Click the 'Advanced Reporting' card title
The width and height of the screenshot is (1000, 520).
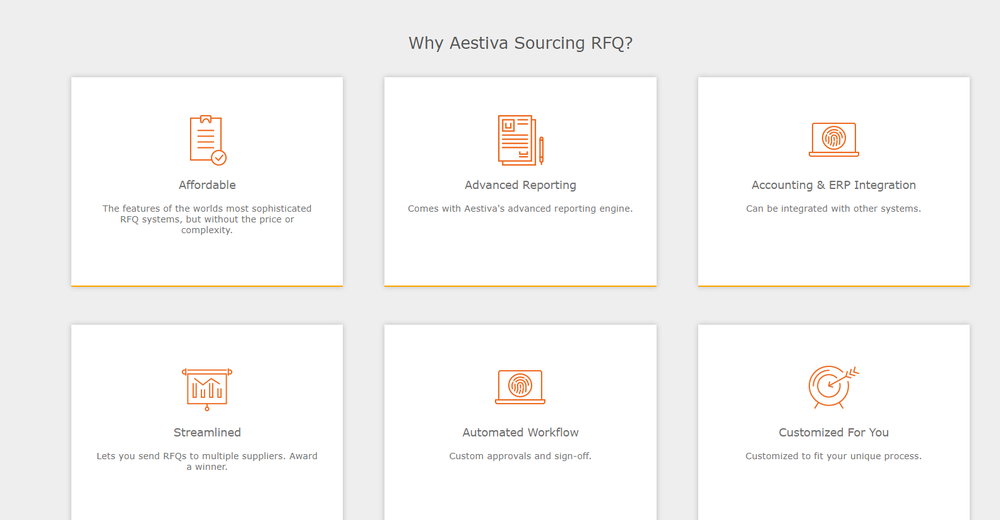[x=520, y=185]
